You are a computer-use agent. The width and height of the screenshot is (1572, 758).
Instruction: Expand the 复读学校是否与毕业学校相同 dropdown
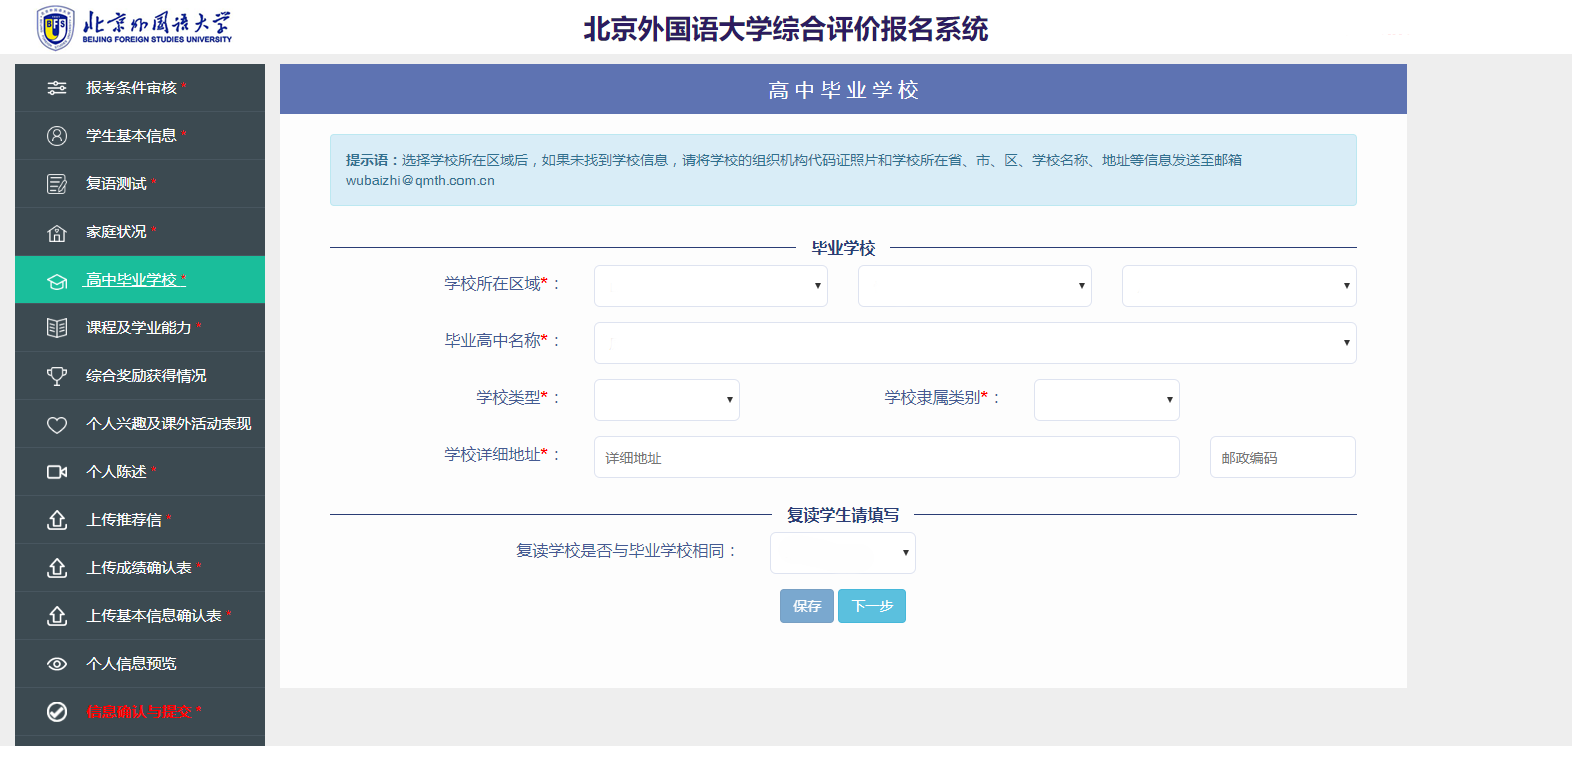[843, 553]
